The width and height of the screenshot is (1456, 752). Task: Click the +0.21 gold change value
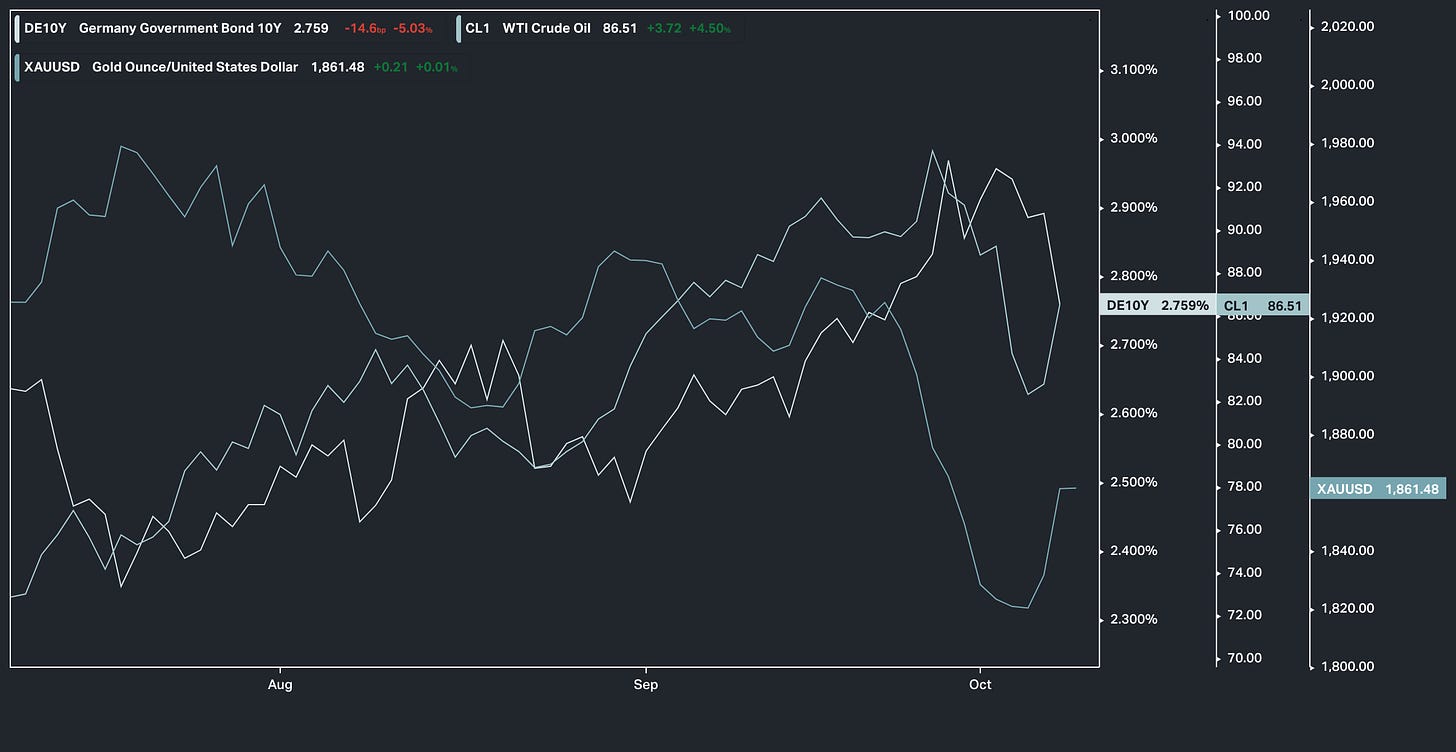(x=390, y=67)
